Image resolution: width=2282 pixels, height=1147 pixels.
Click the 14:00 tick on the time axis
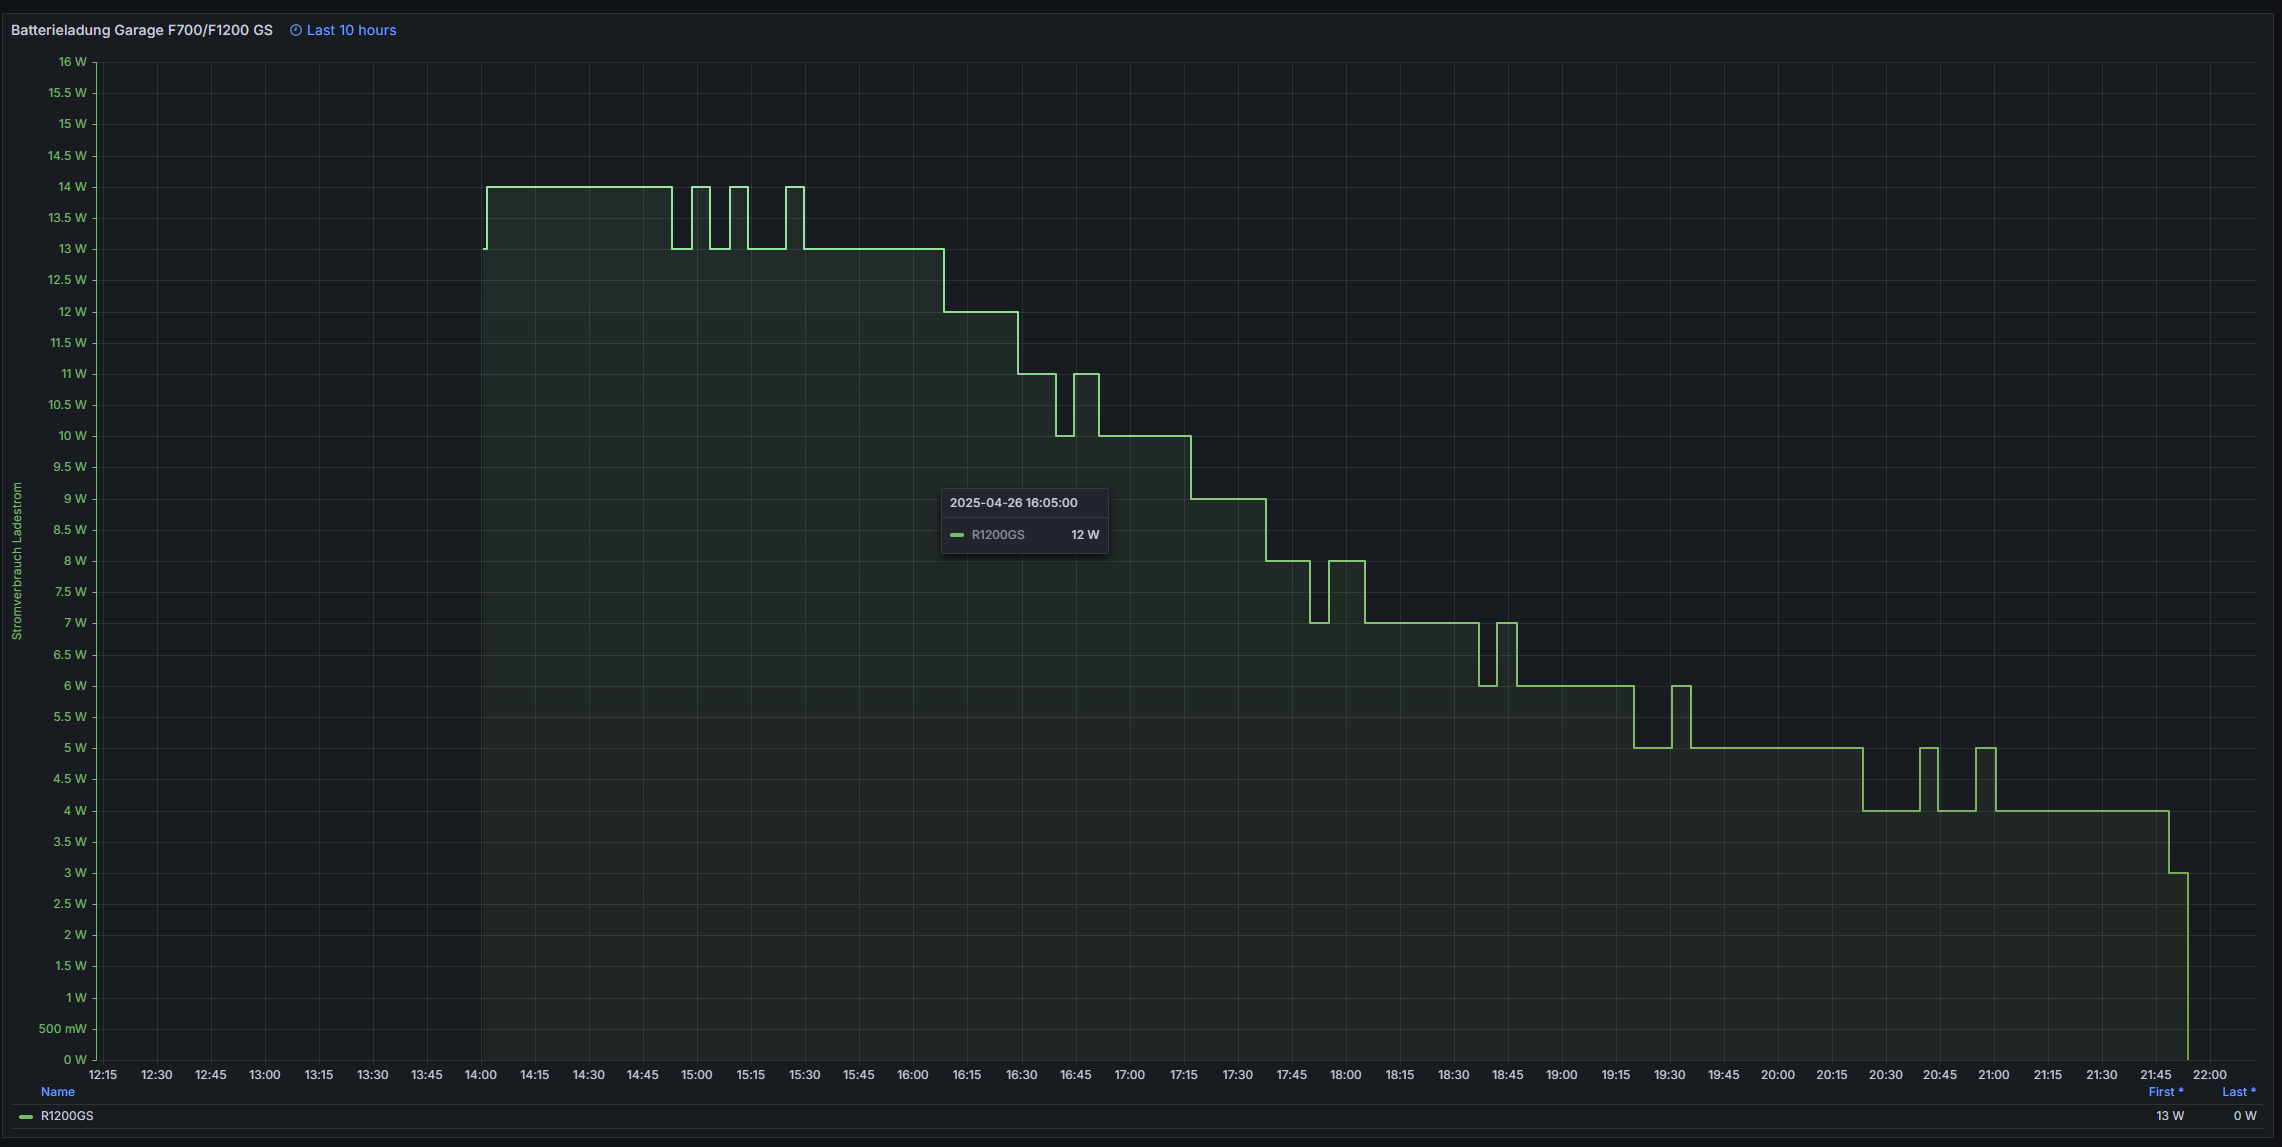coord(480,1075)
